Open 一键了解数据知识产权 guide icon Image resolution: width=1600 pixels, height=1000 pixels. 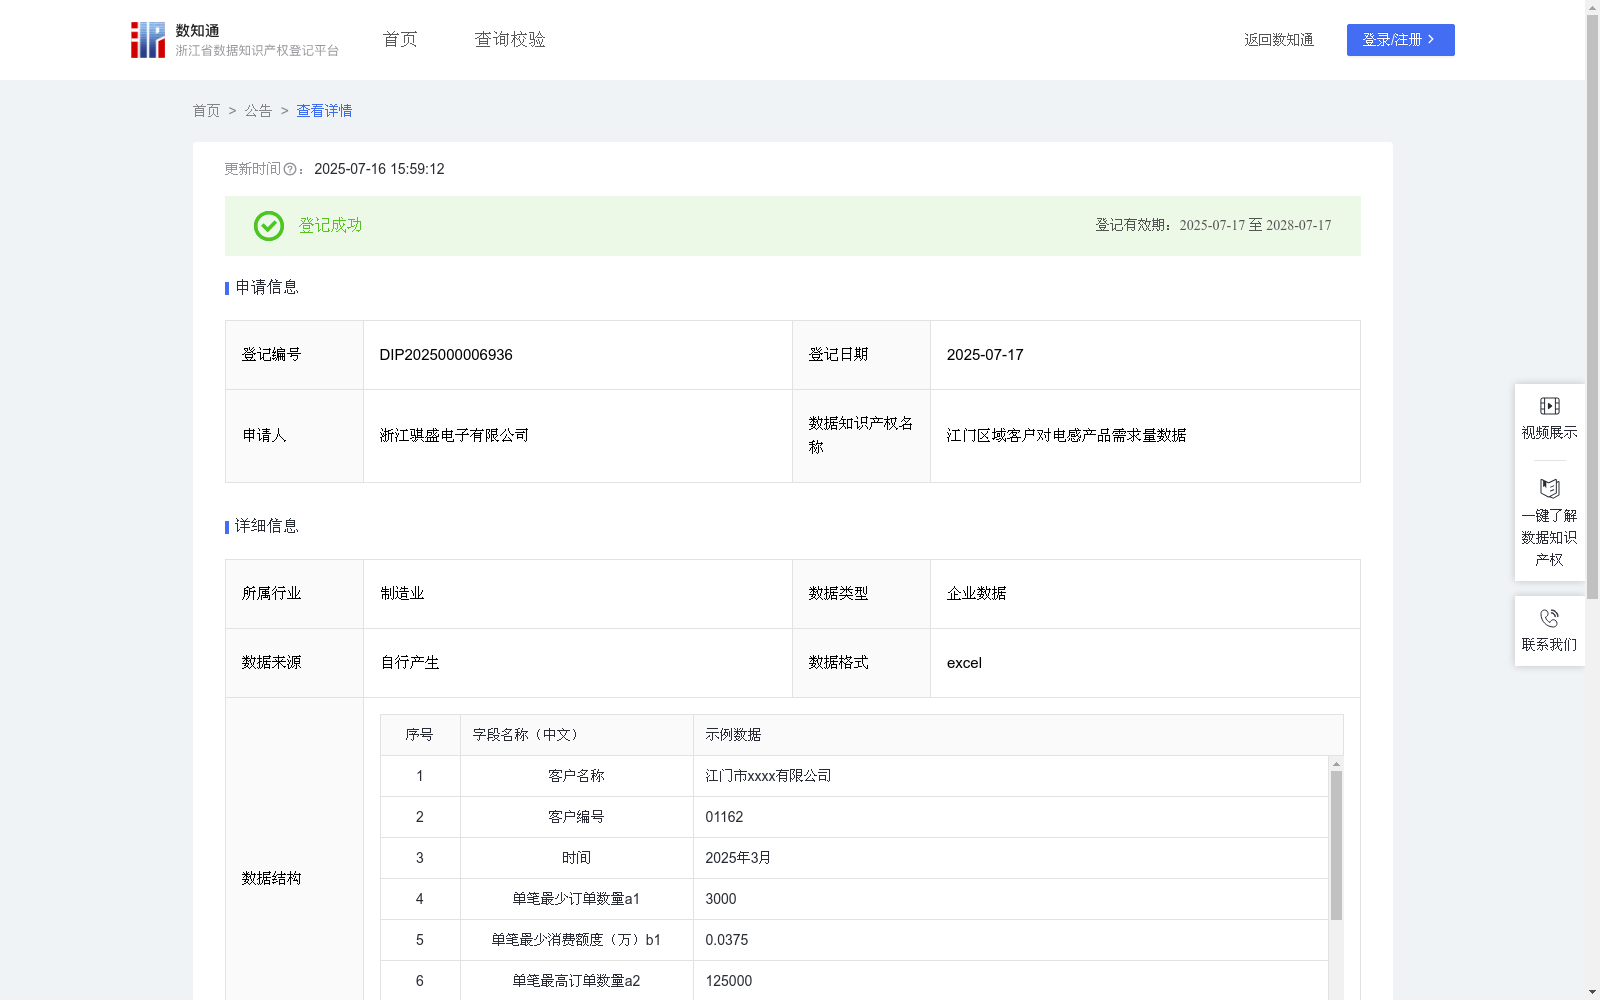tap(1549, 489)
